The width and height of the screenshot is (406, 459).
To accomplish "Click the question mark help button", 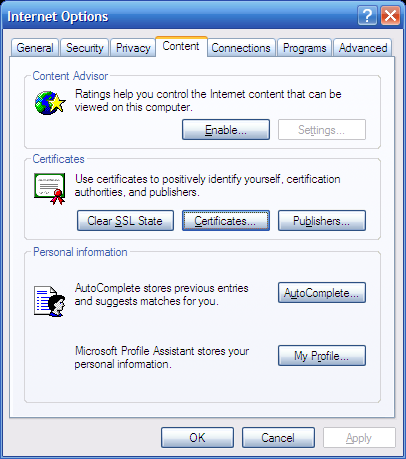I will (367, 16).
